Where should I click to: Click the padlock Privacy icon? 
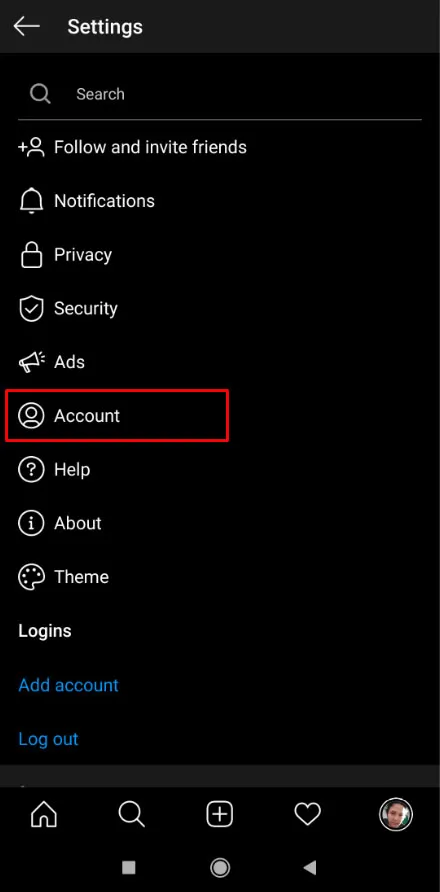(x=31, y=254)
